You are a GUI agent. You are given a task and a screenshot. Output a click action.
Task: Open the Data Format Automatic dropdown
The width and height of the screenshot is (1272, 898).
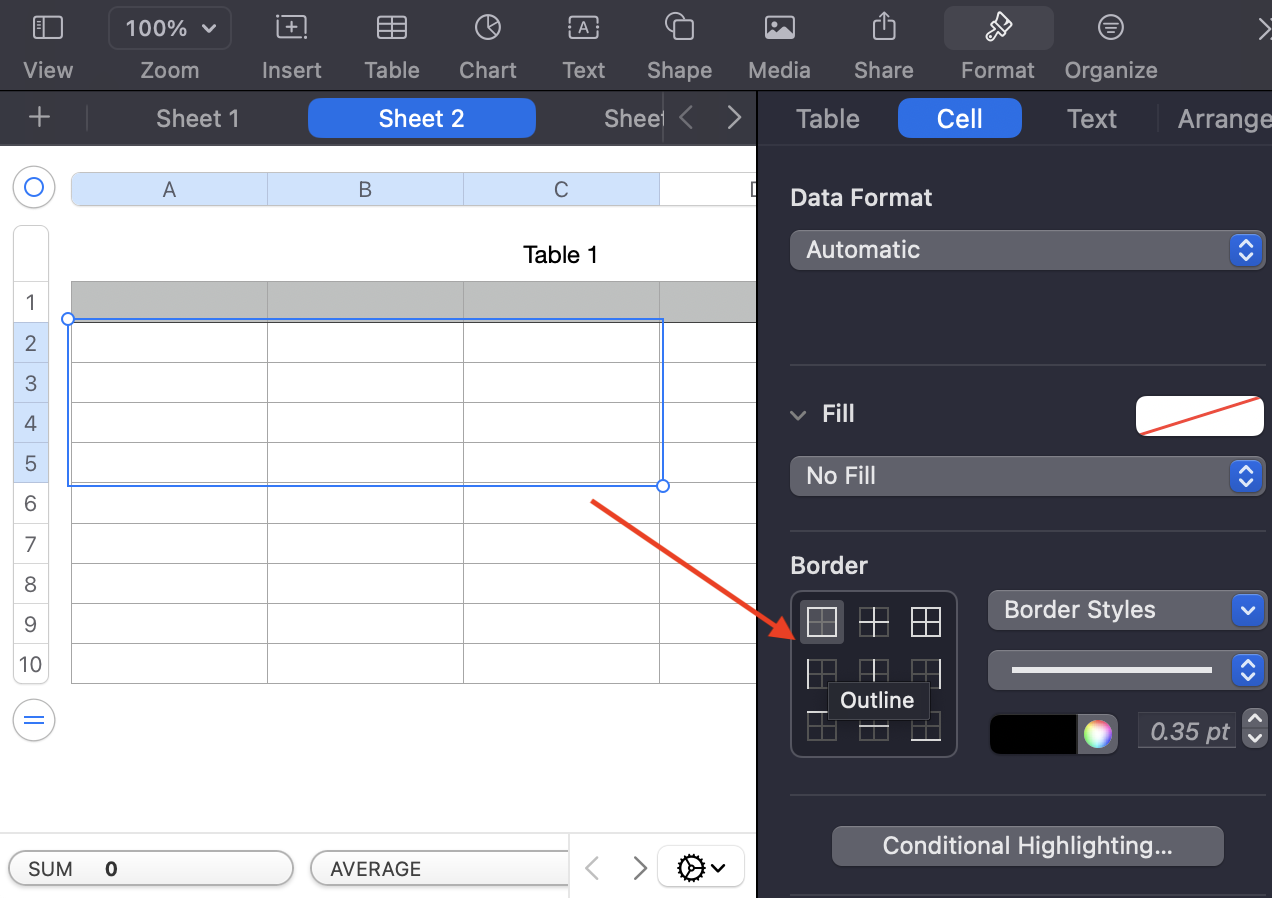[x=1028, y=250]
